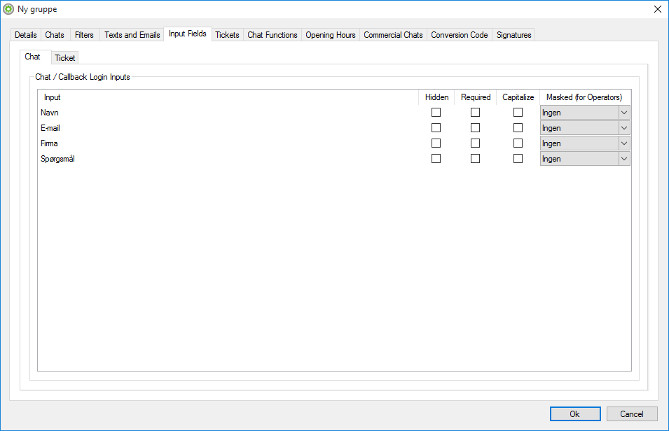Mark Spørgsmål as Required
This screenshot has height=431, width=669.
pos(475,159)
